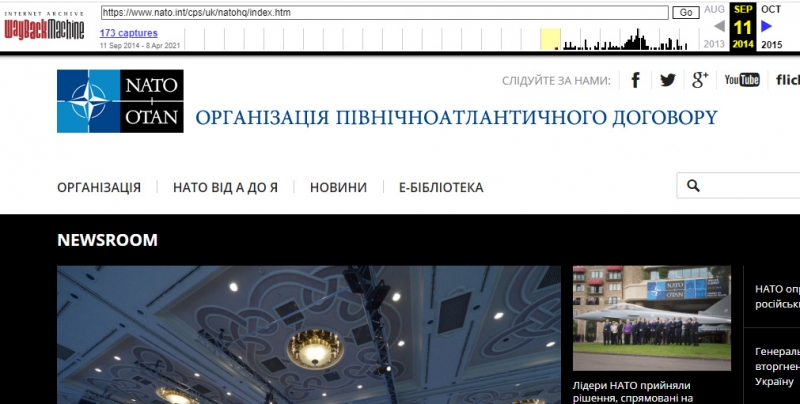Open NATO's Twitter page icon
This screenshot has height=404, width=800.
[x=667, y=80]
